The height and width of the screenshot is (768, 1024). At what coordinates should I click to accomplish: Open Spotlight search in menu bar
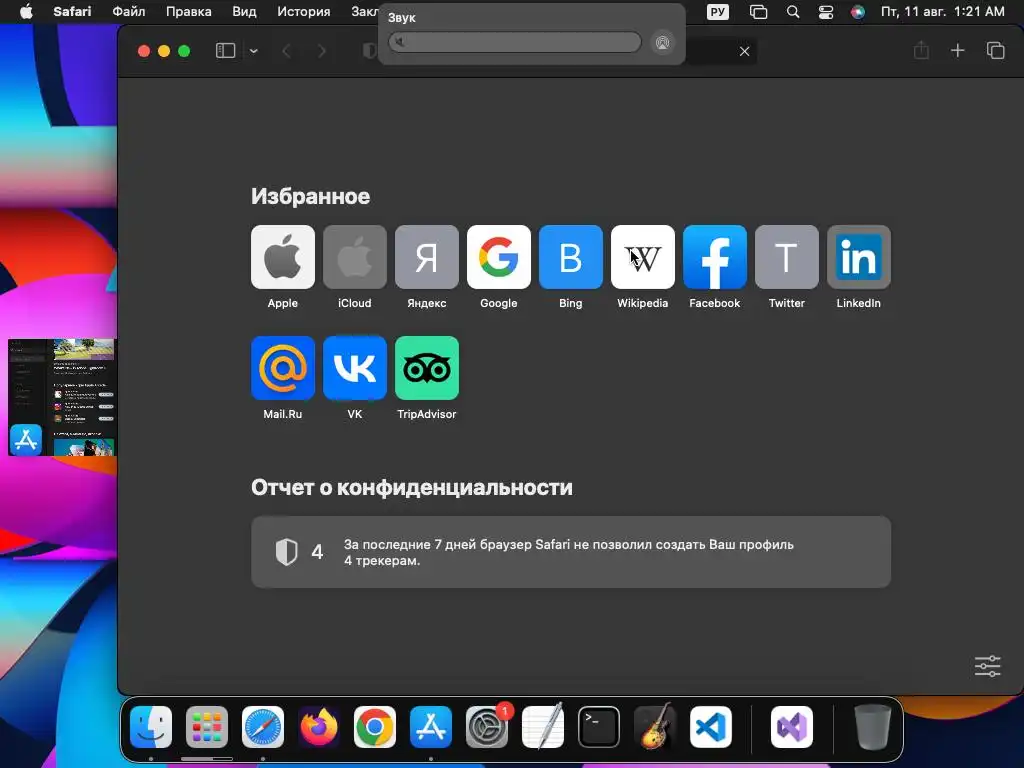(x=793, y=12)
